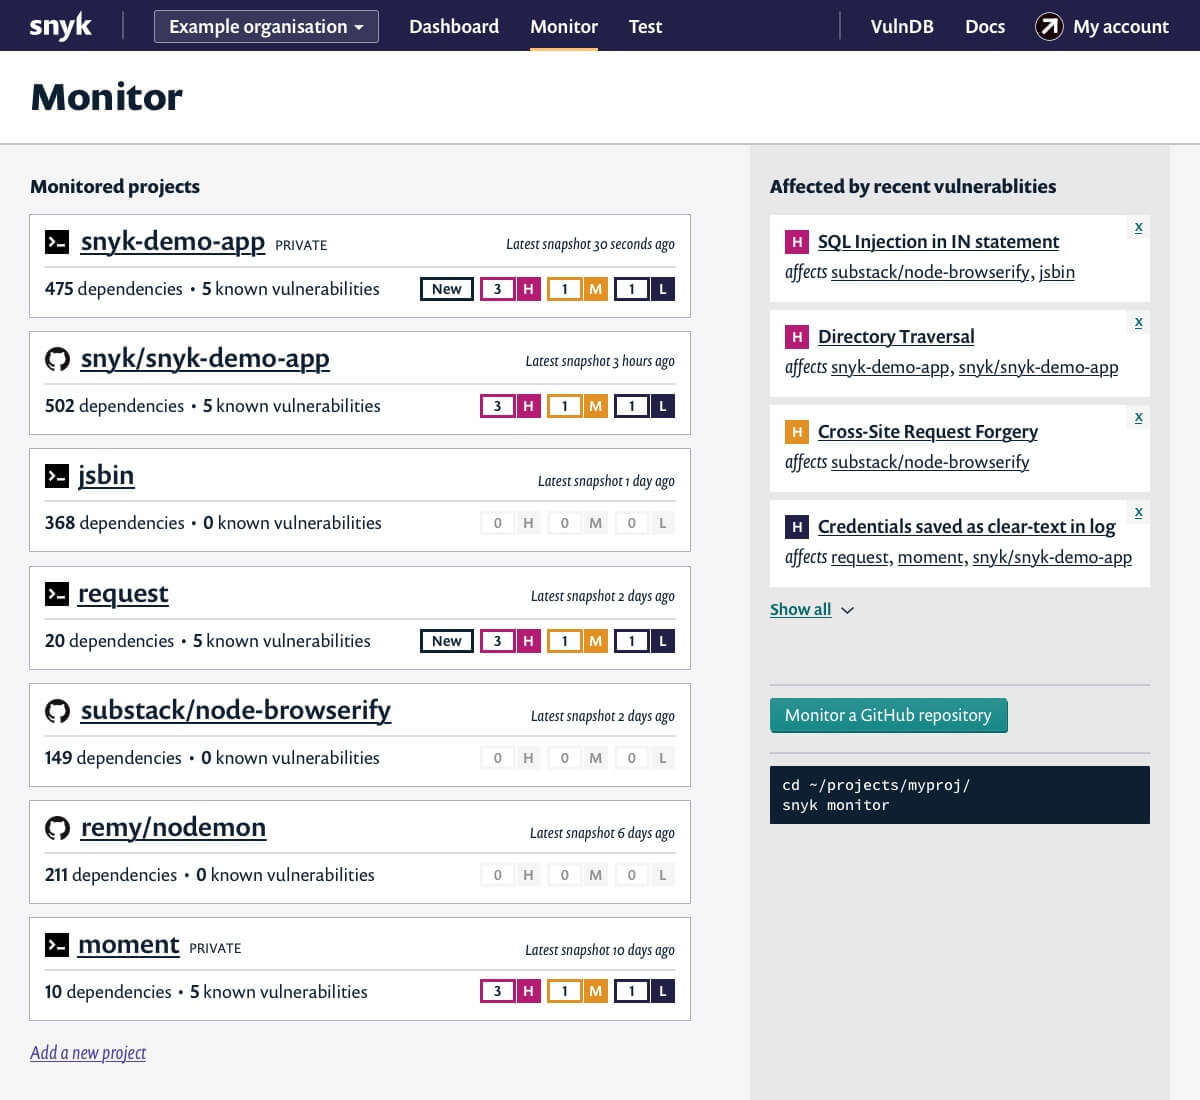Click the low severity count in remy/nodemon row
This screenshot has width=1200, height=1100.
click(644, 875)
